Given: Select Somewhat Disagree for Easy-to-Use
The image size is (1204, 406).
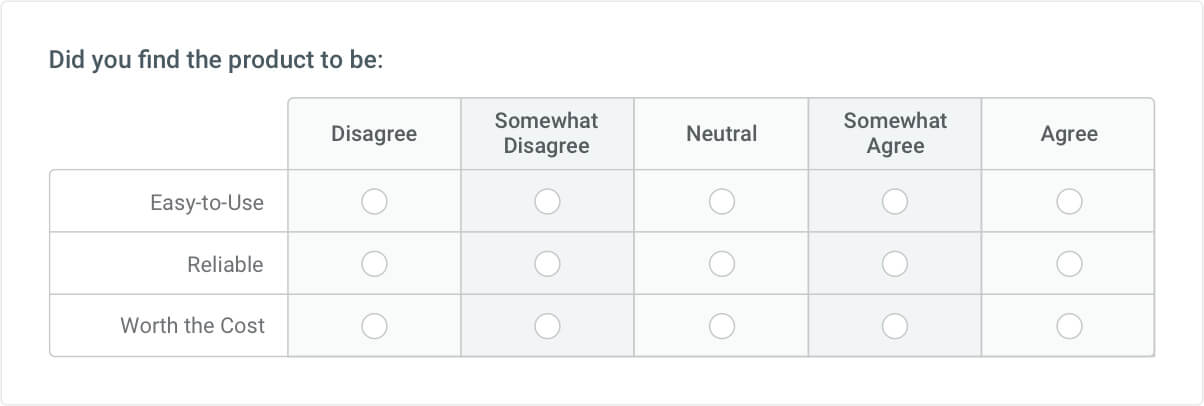Looking at the screenshot, I should point(547,202).
